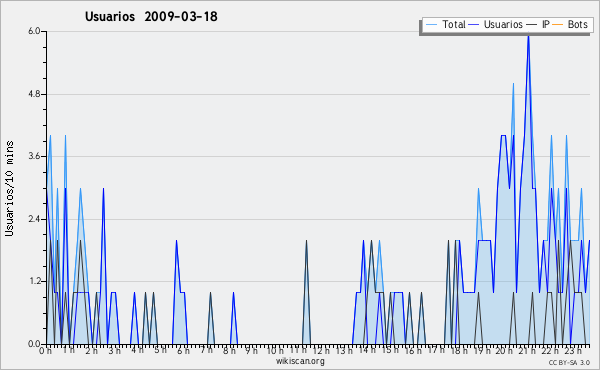This screenshot has width=600, height=370.
Task: Click the 3 h x-axis label
Action: click(x=114, y=350)
